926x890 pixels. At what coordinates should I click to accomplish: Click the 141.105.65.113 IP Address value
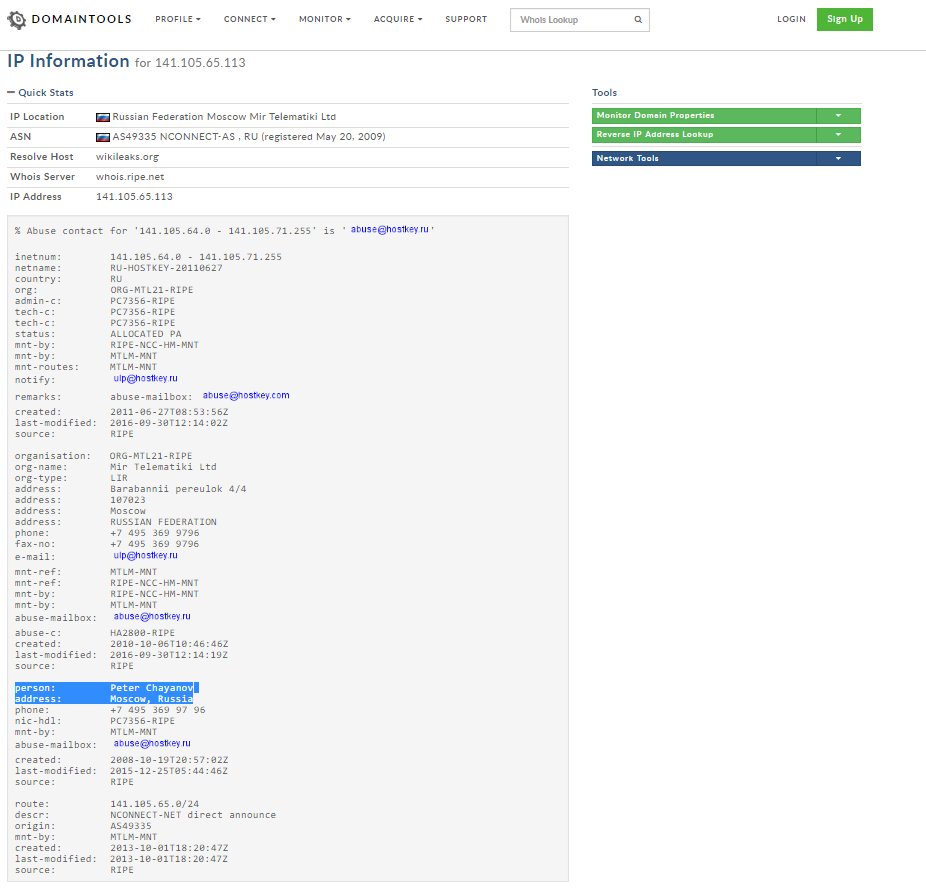[x=134, y=197]
